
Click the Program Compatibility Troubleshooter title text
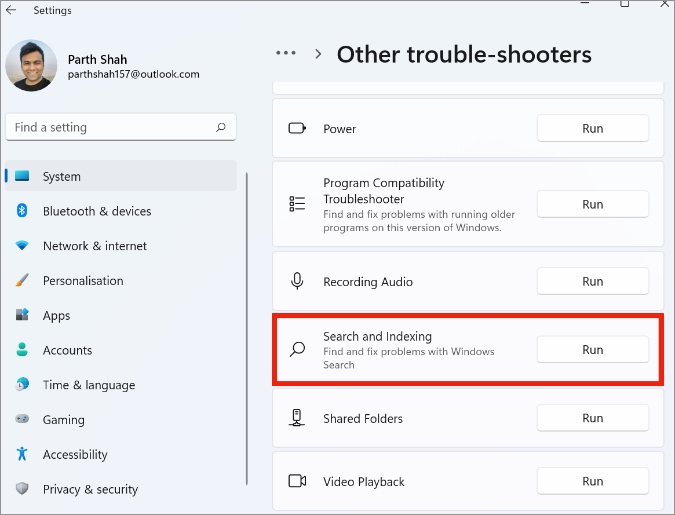pos(384,191)
